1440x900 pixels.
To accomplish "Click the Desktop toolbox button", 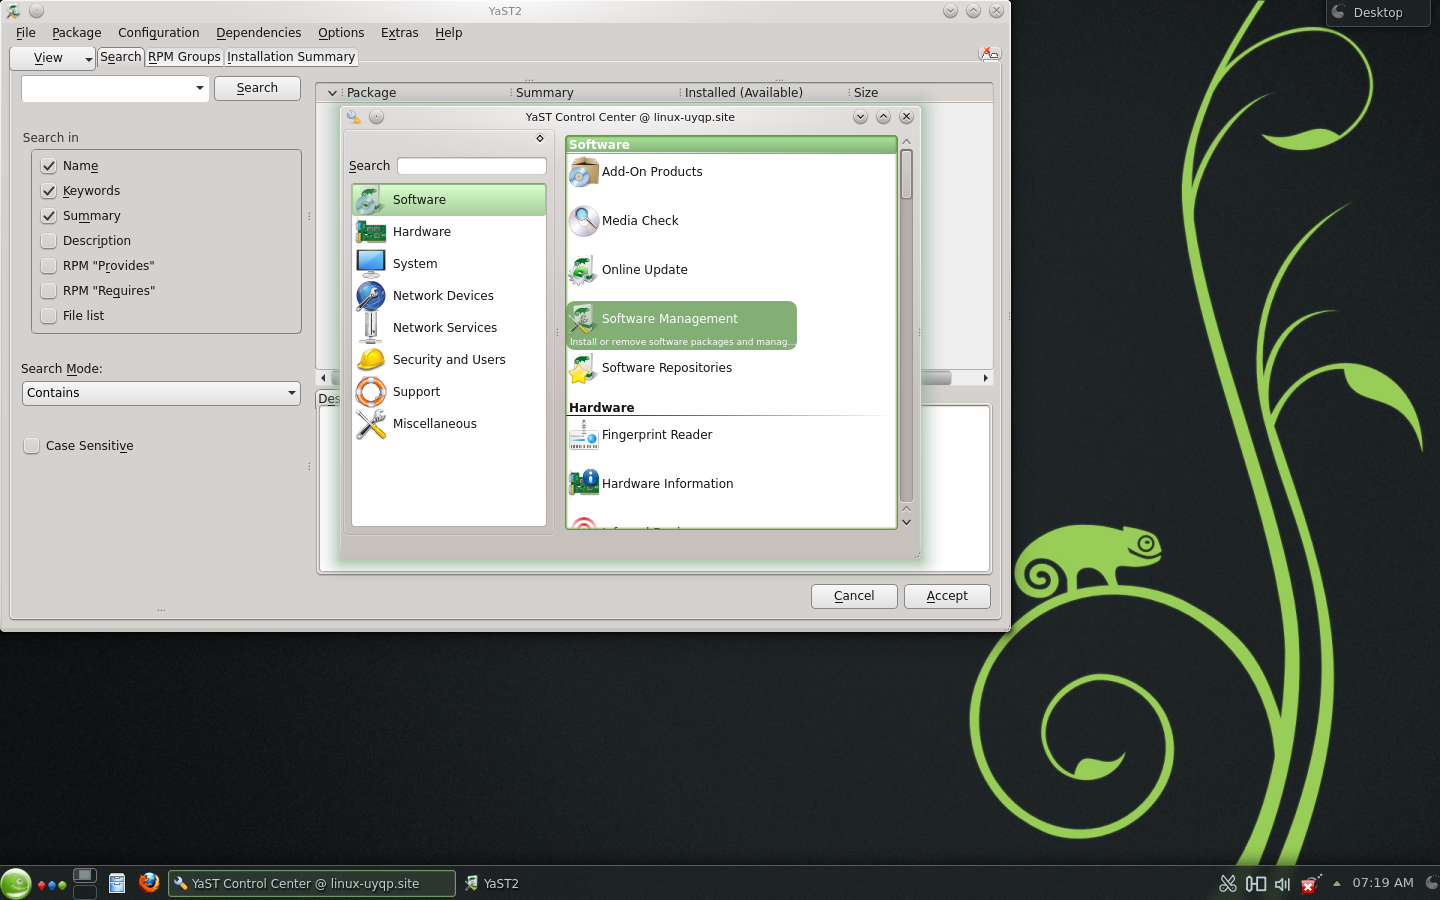I will tap(1377, 13).
